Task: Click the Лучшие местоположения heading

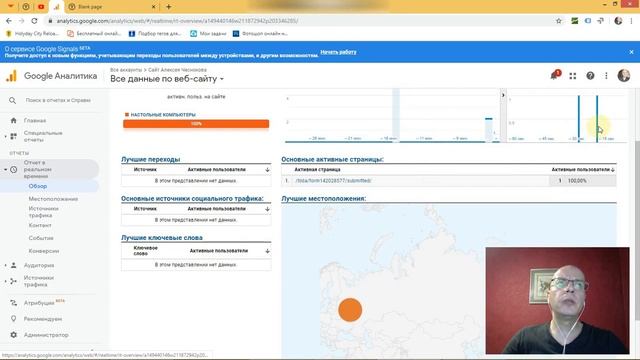Action: click(x=324, y=198)
